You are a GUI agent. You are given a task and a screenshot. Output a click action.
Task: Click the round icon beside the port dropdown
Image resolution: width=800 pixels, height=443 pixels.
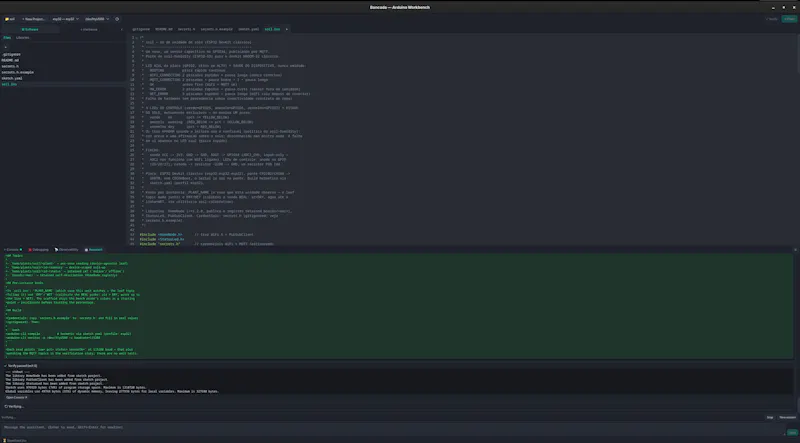click(117, 19)
